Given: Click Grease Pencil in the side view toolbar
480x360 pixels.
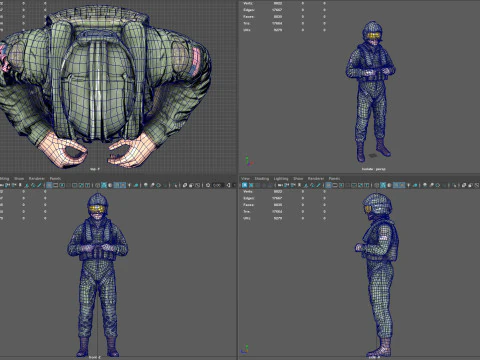Looking at the screenshot, I should (318, 185).
